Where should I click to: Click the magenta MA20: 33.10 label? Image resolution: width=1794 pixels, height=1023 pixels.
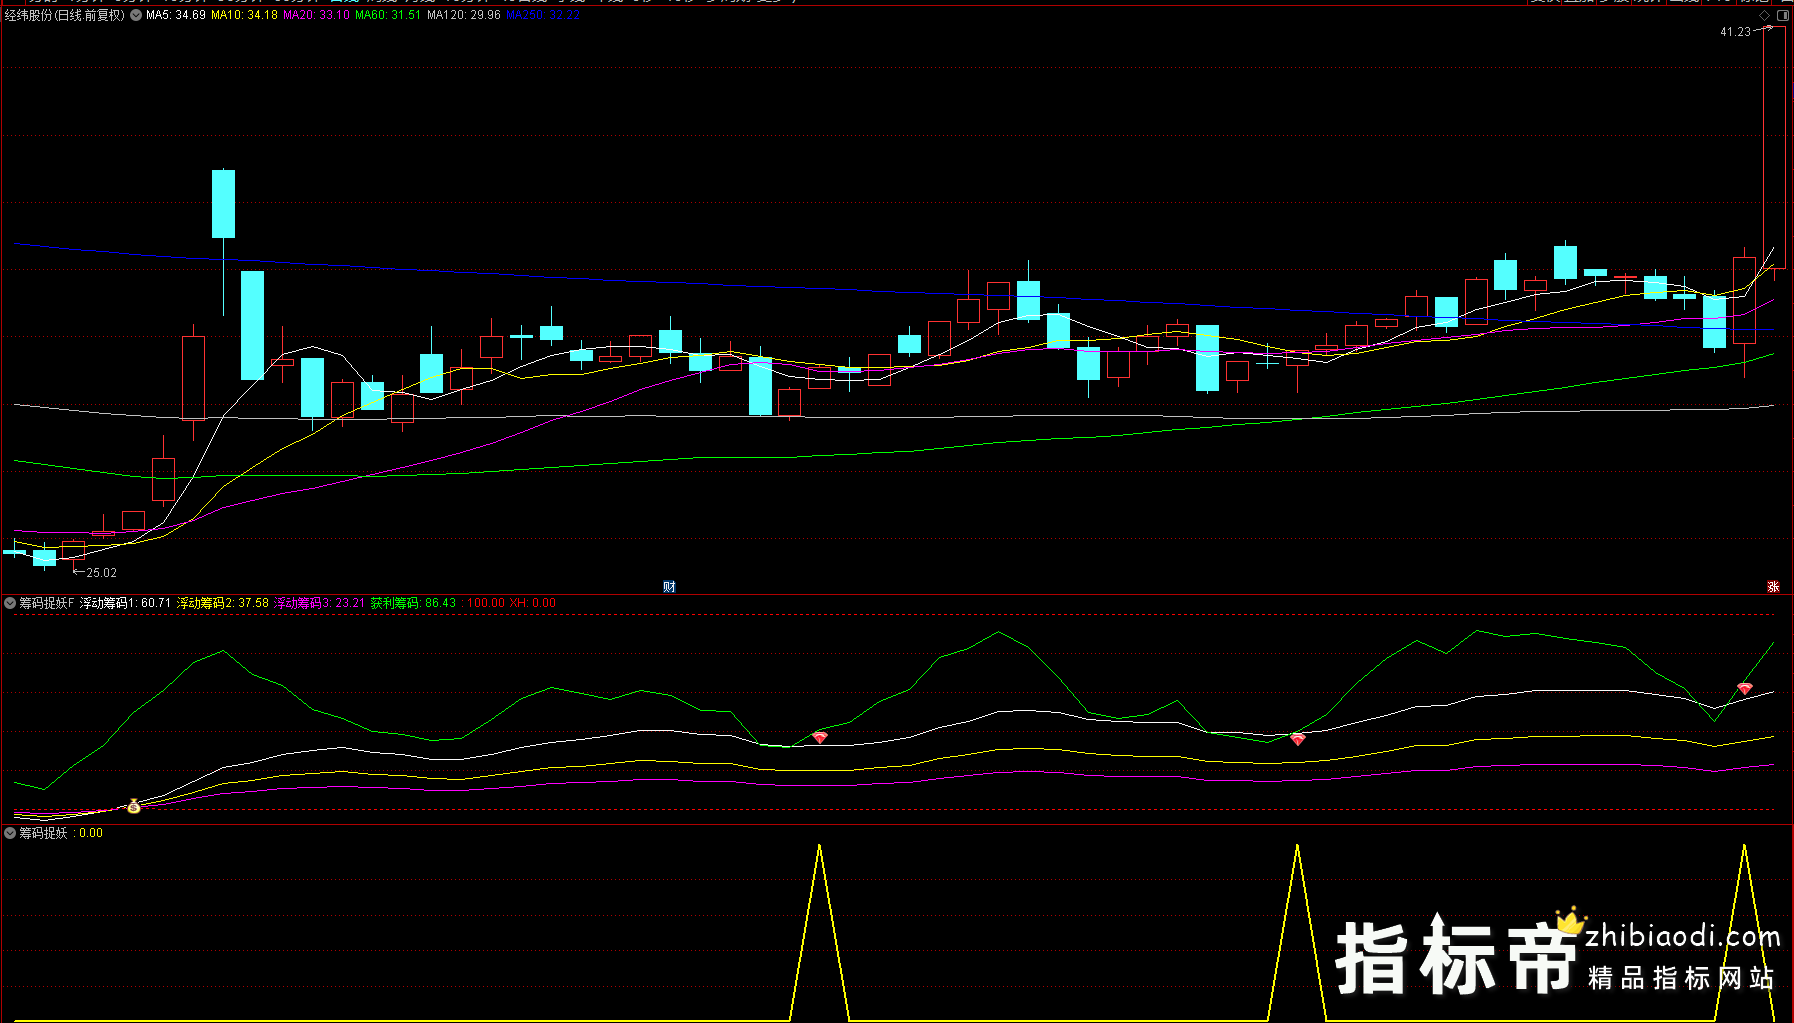(317, 15)
